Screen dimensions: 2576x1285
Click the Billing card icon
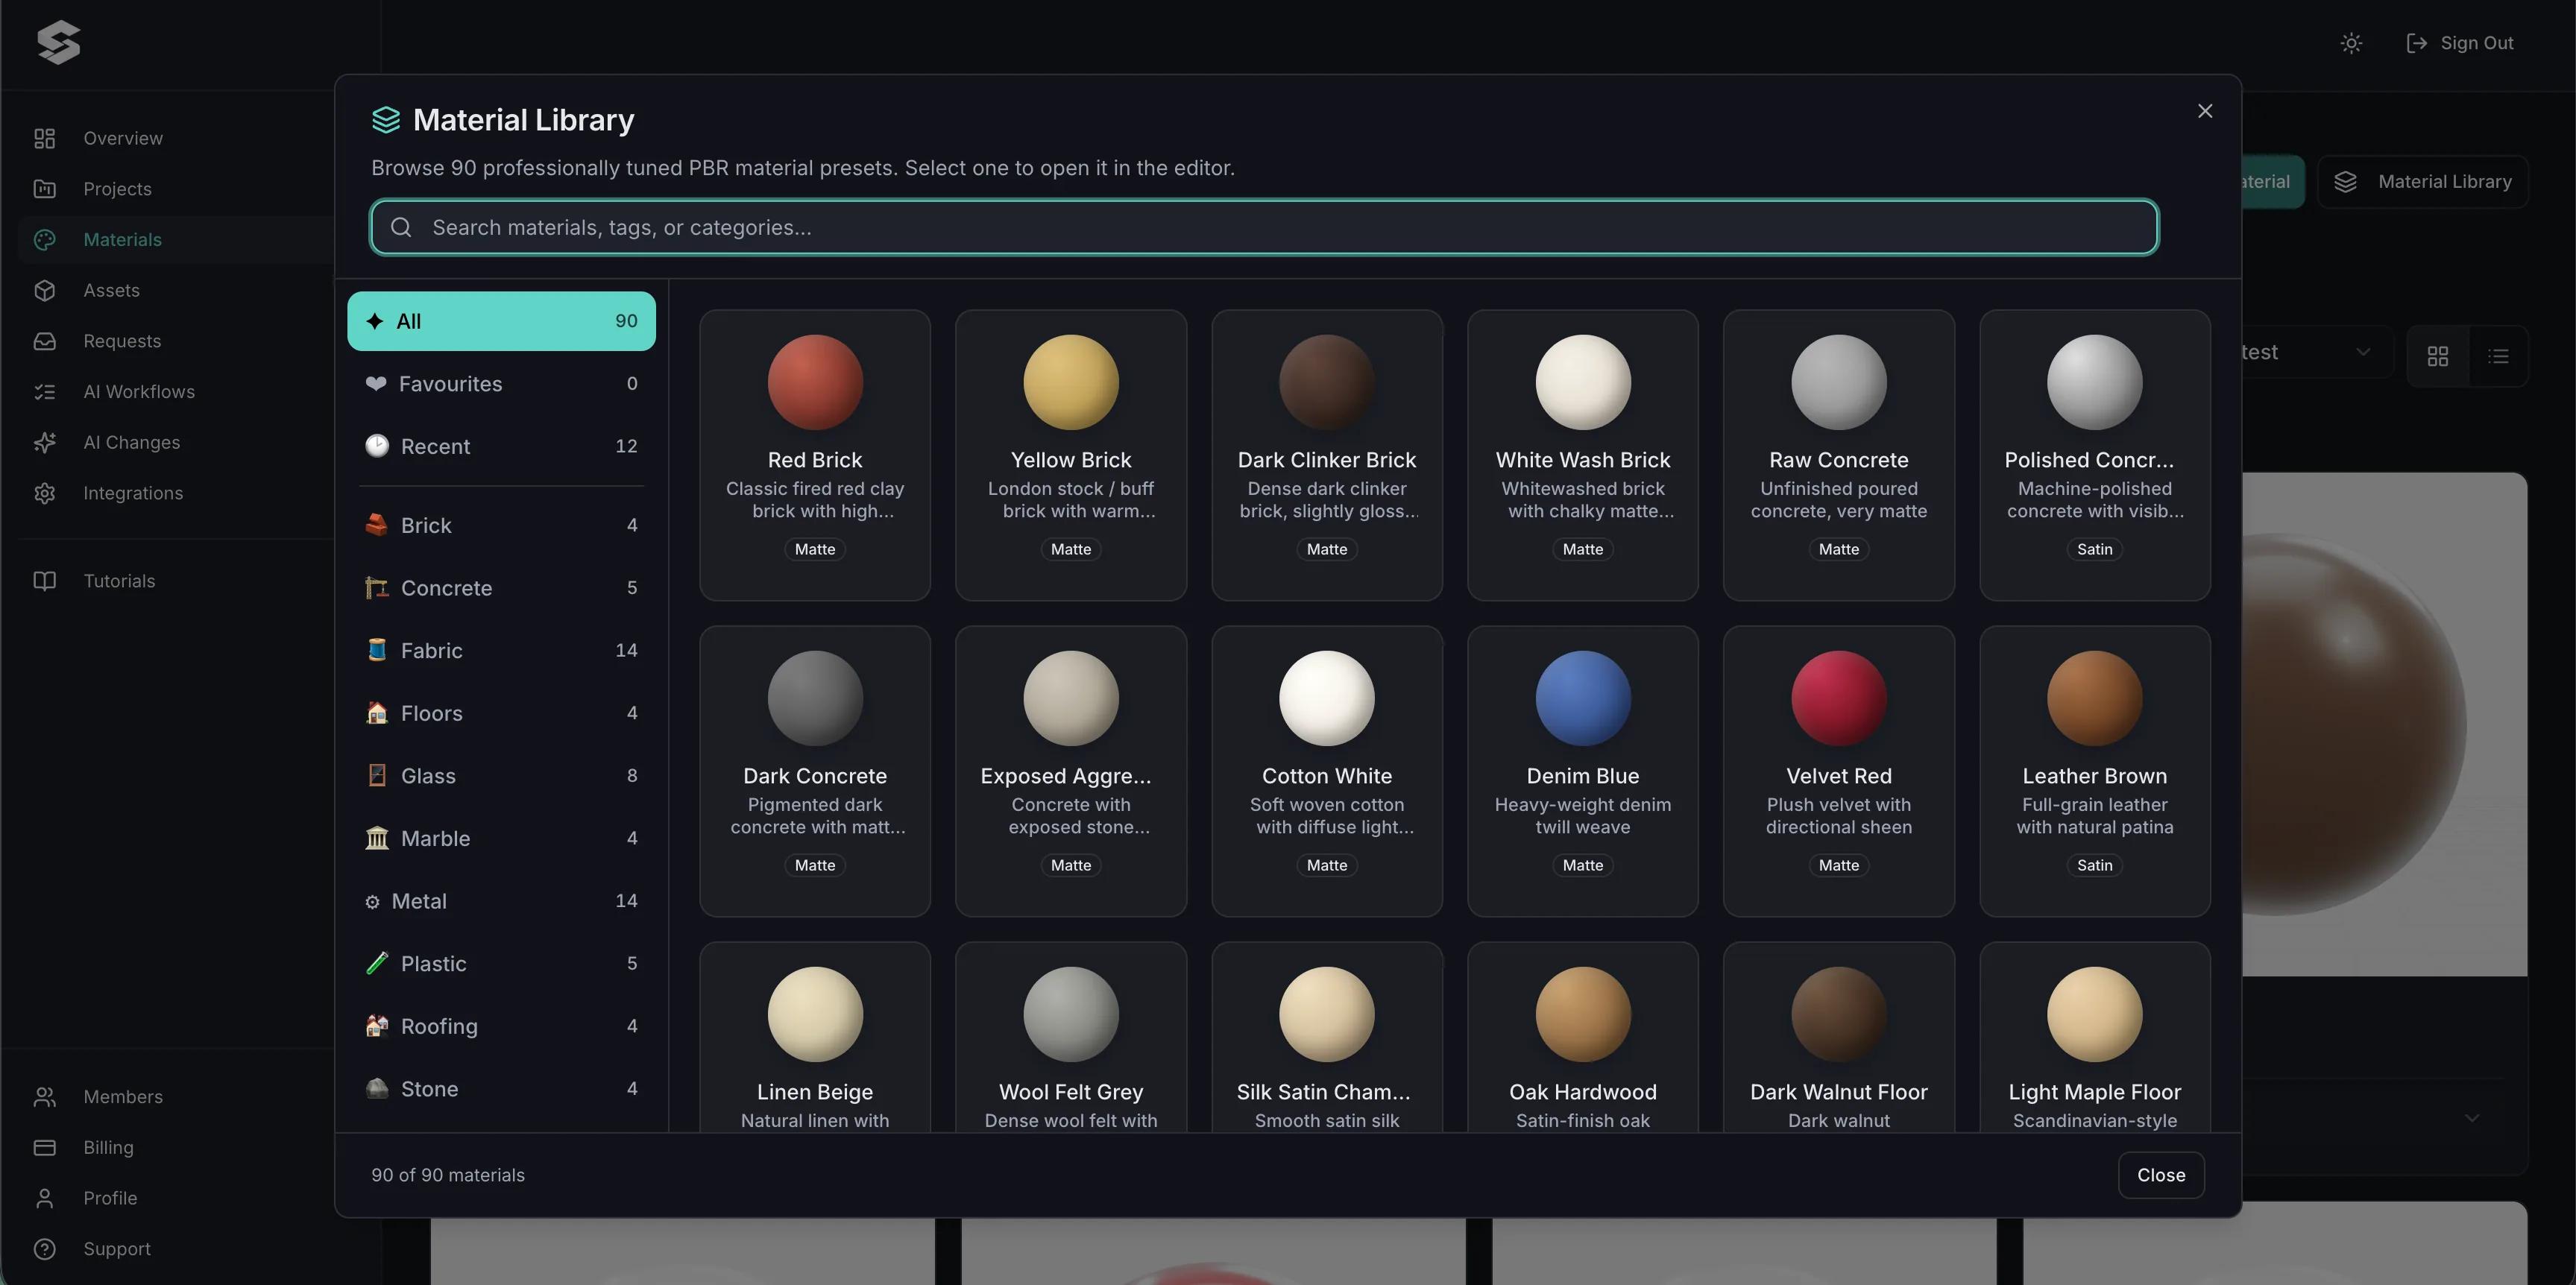[44, 1148]
